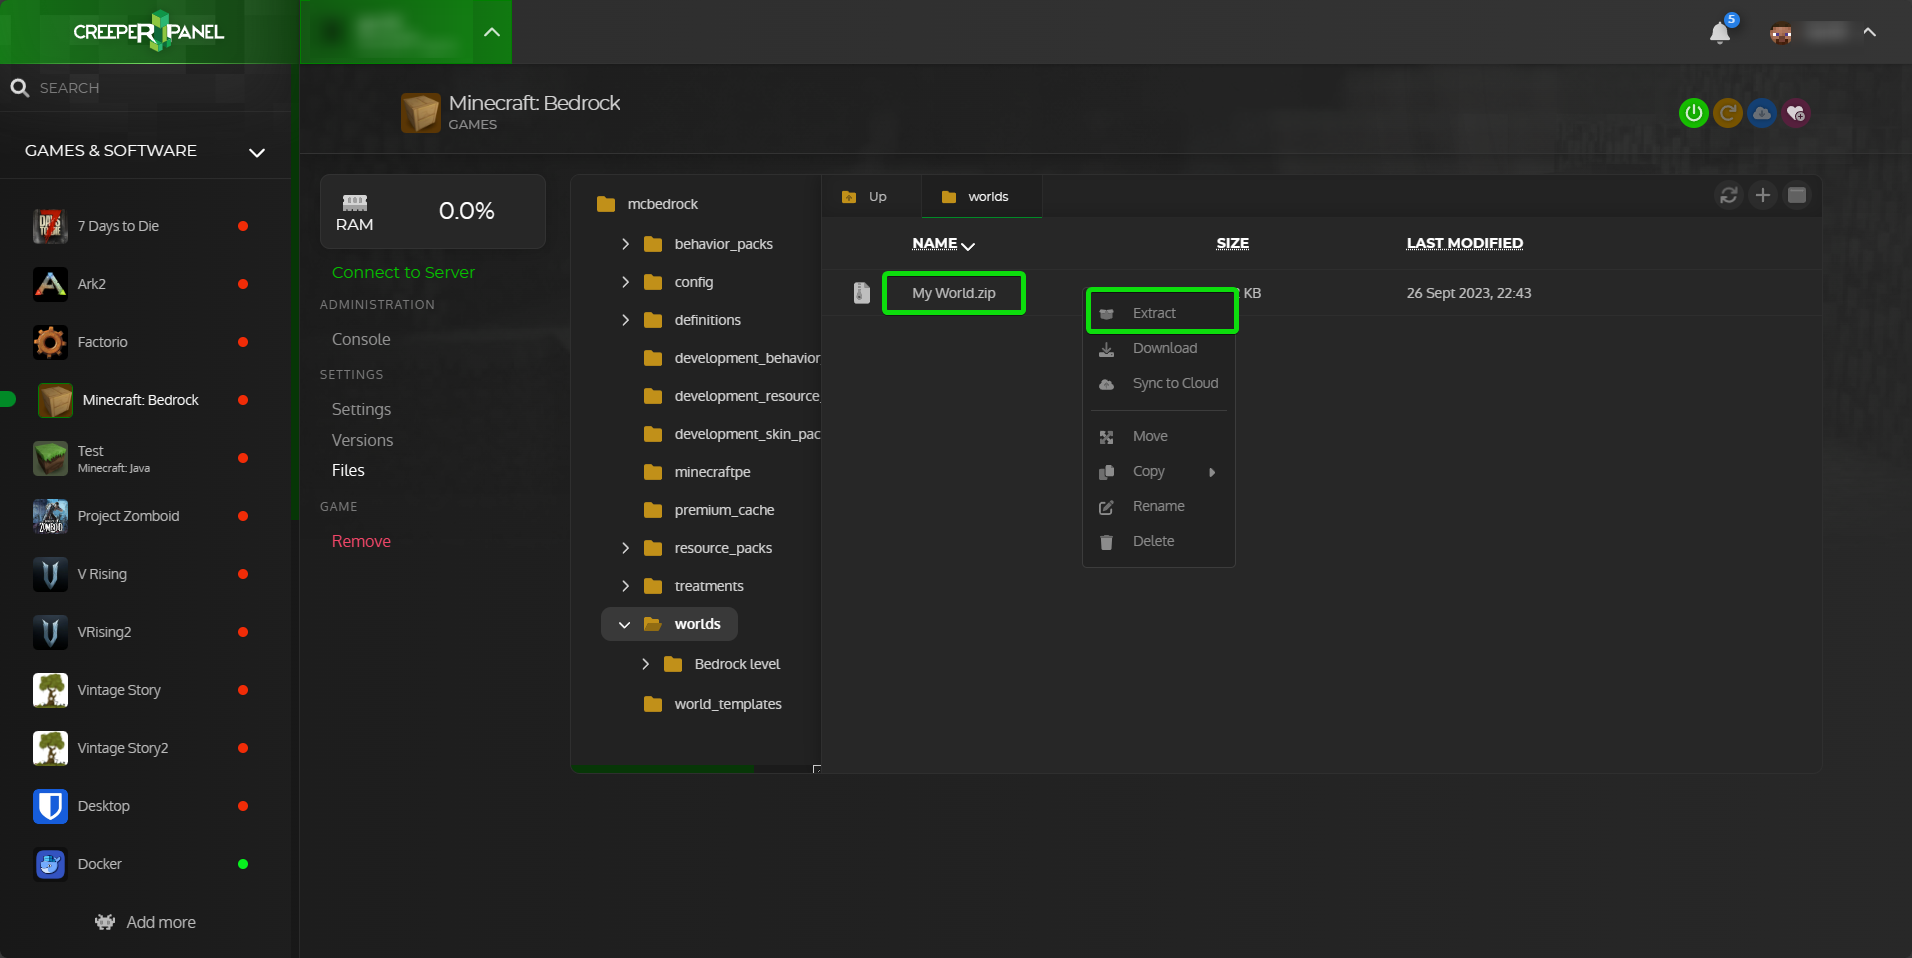Click the orange restart server icon

pyautogui.click(x=1728, y=113)
